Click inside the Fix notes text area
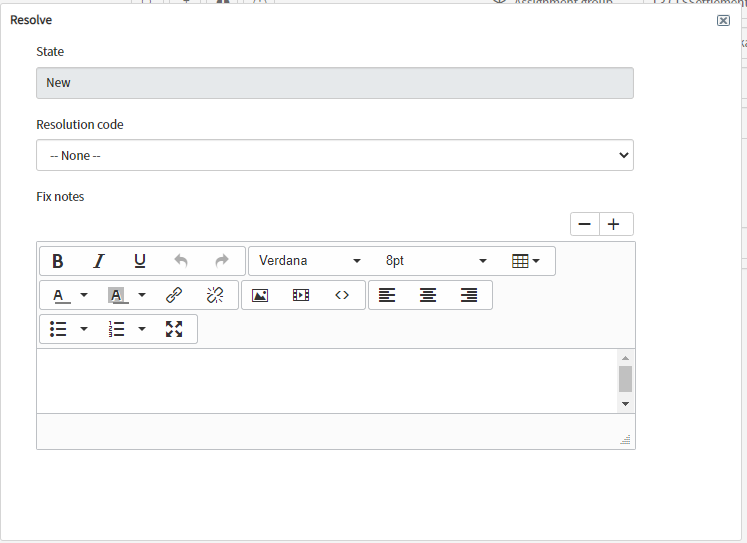 (326, 380)
